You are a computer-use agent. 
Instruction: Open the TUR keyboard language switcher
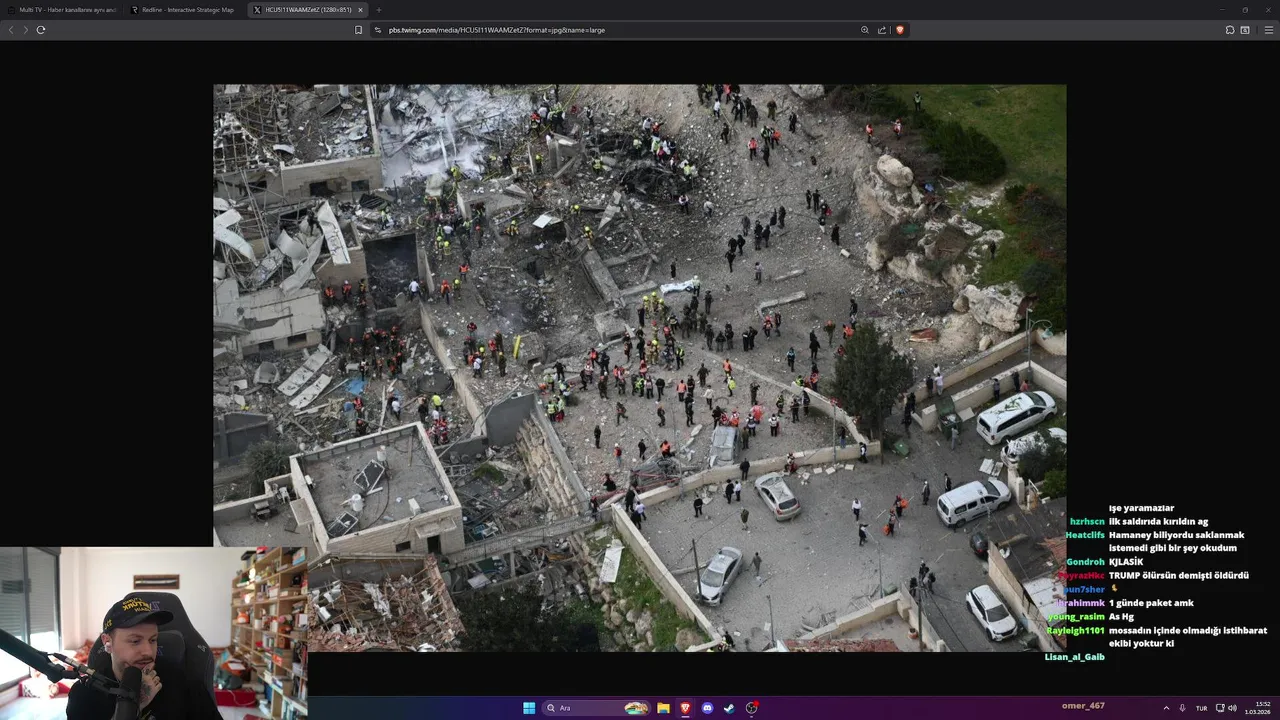[x=1201, y=708]
